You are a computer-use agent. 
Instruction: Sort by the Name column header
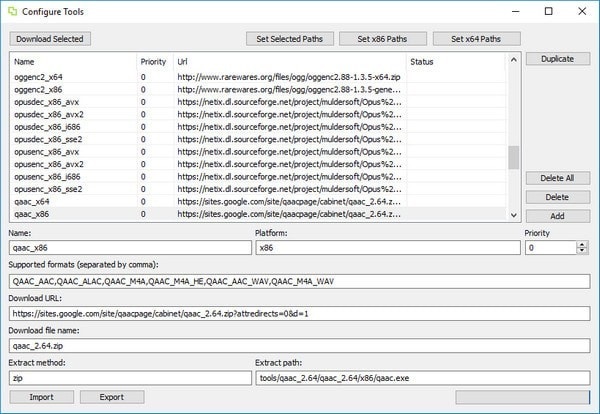(x=73, y=62)
